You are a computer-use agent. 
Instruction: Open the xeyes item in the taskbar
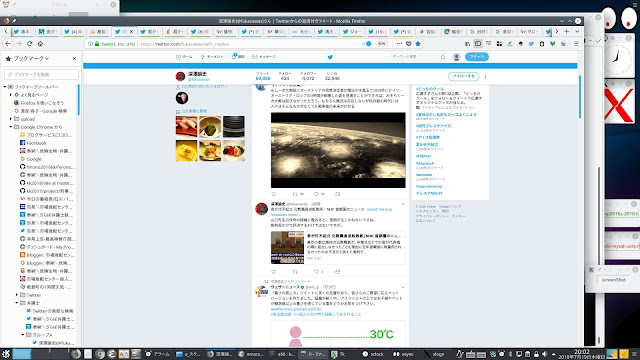[403, 354]
